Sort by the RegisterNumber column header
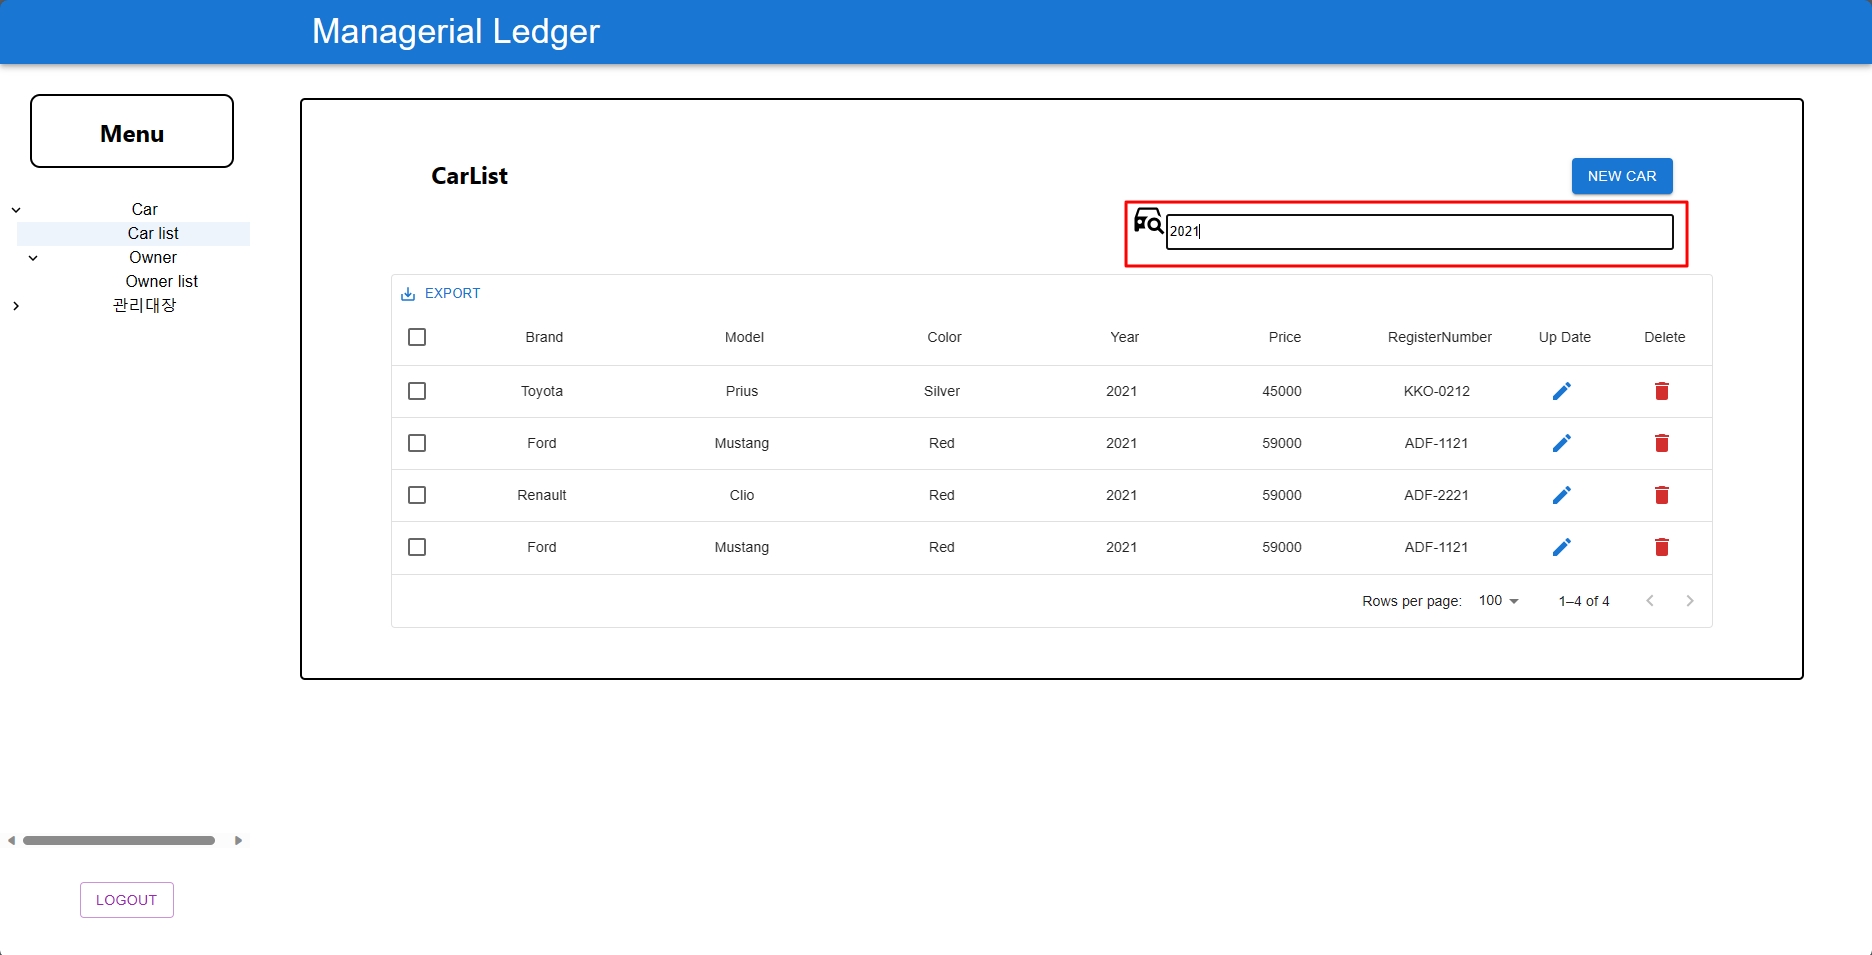Image resolution: width=1872 pixels, height=955 pixels. (x=1440, y=338)
